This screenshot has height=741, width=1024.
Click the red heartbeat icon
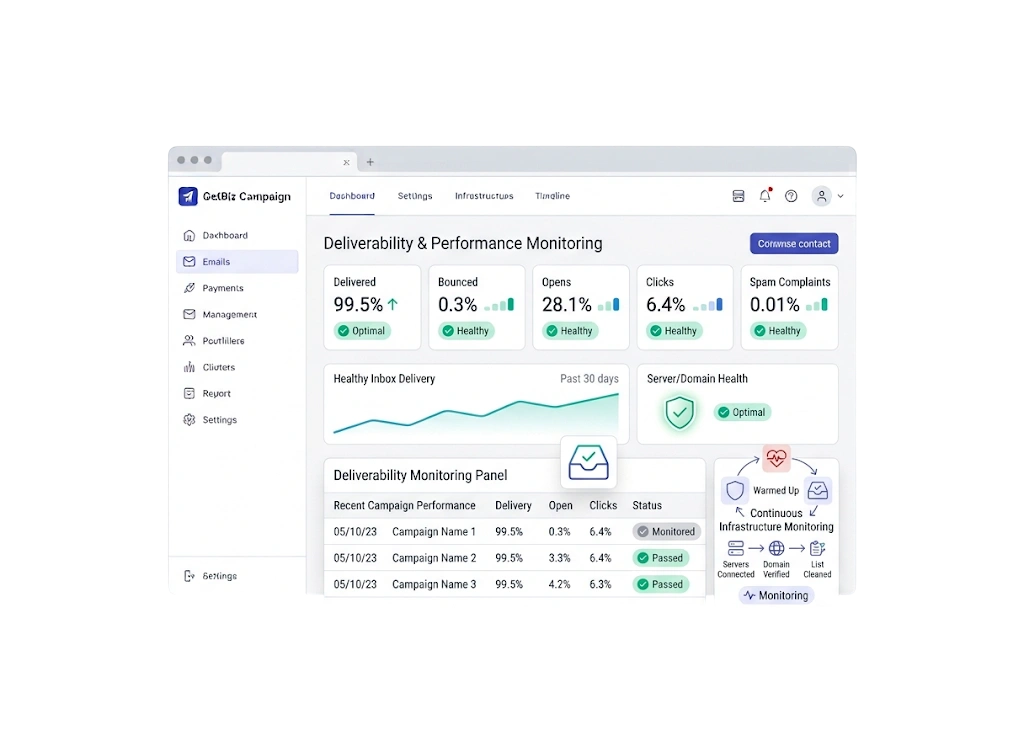[776, 458]
